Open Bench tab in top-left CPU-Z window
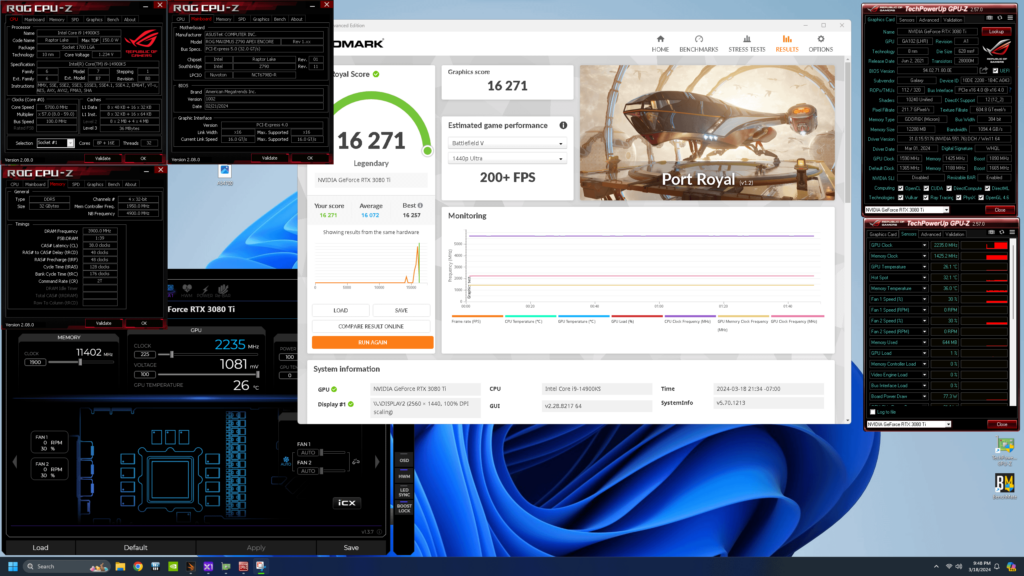This screenshot has height=576, width=1024. coord(112,20)
